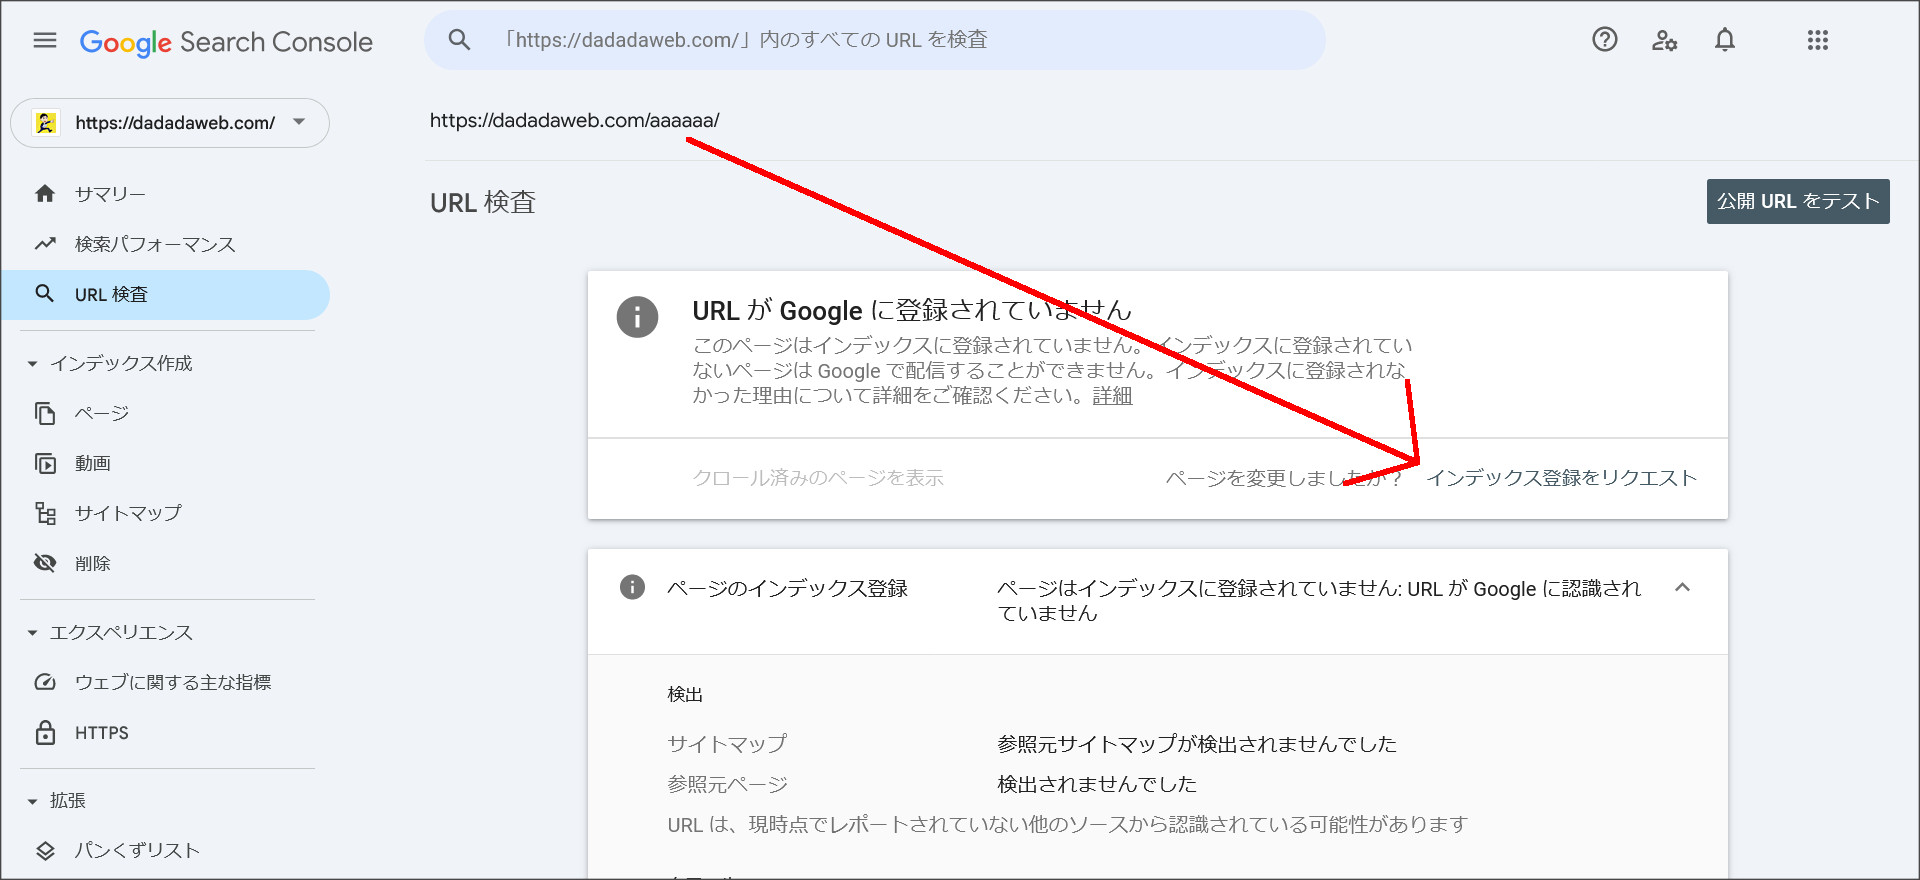
Task: Open the 動画 indexing report
Action: 165,463
